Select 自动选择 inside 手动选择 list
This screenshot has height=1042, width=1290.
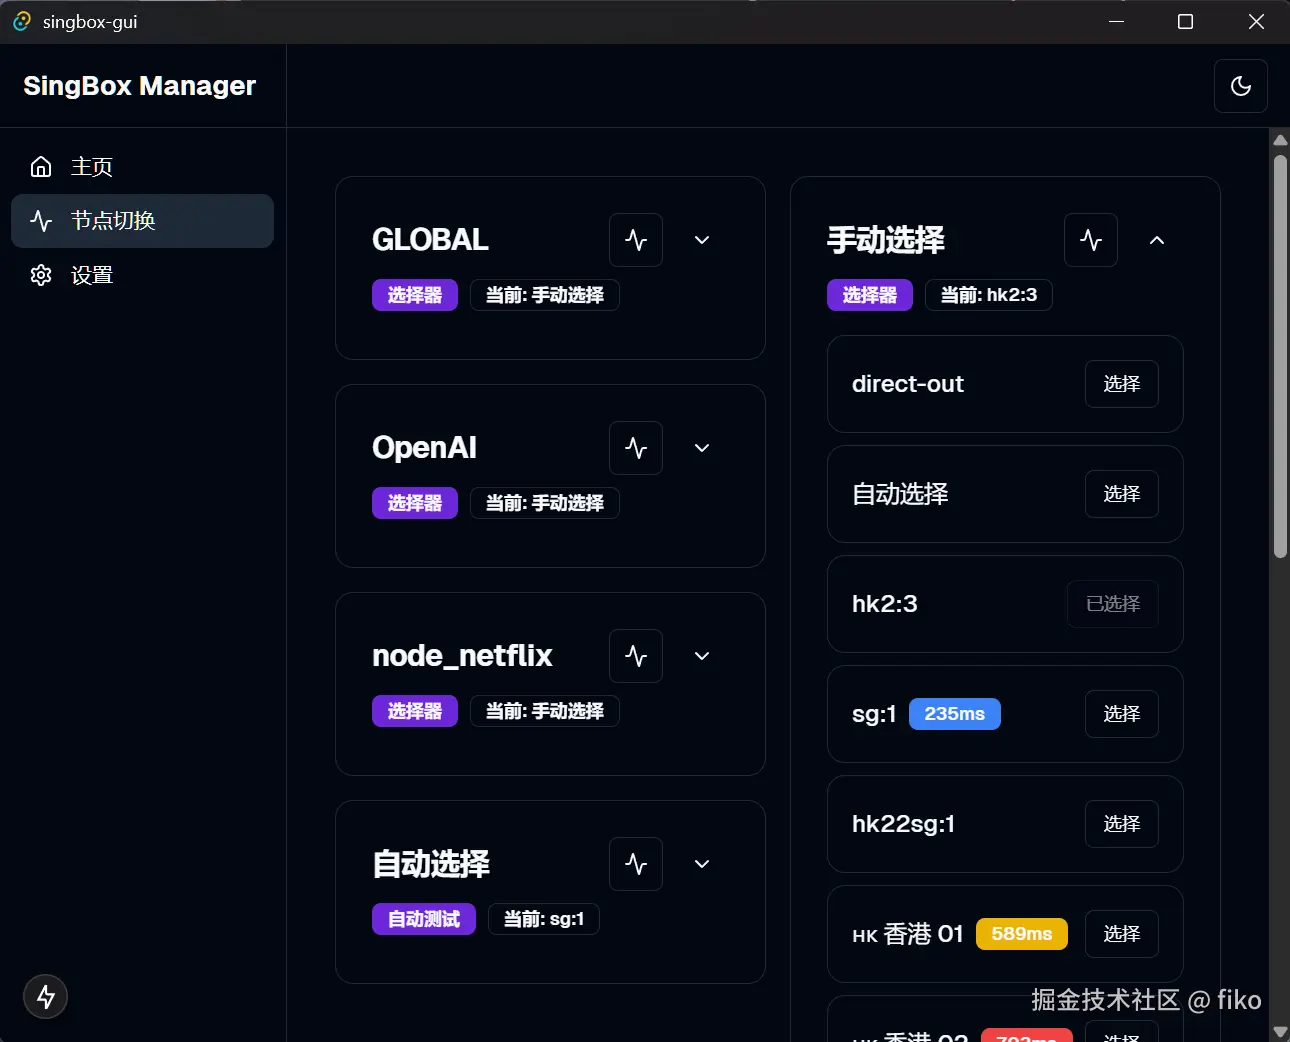coord(1122,494)
